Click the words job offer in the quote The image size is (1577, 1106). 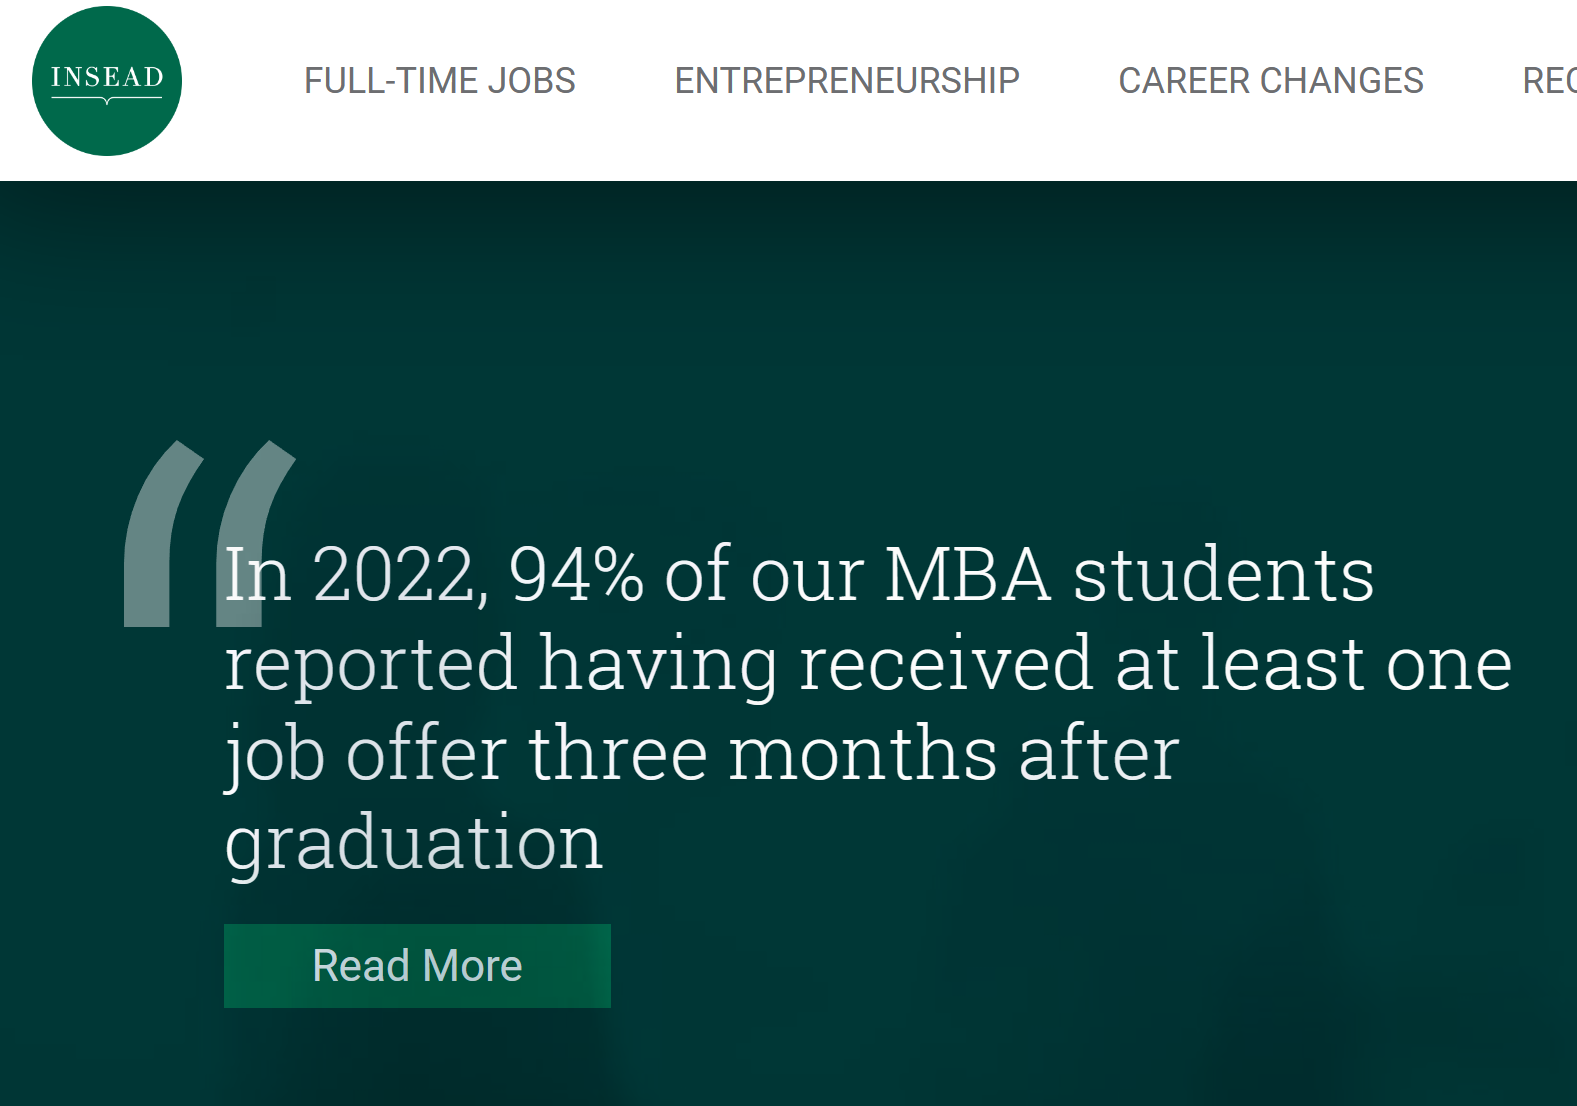tap(366, 754)
